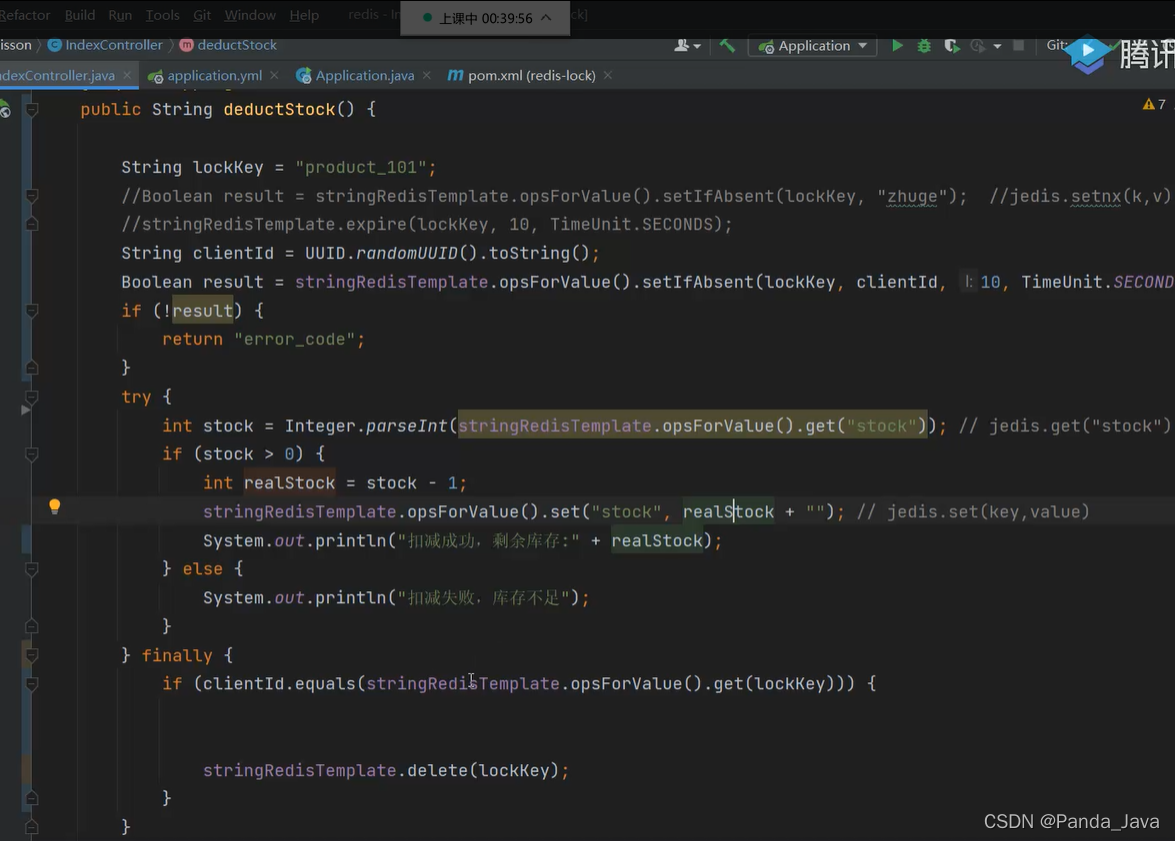The width and height of the screenshot is (1175, 841).
Task: Click the deductStock breadcrumb
Action: pos(229,45)
